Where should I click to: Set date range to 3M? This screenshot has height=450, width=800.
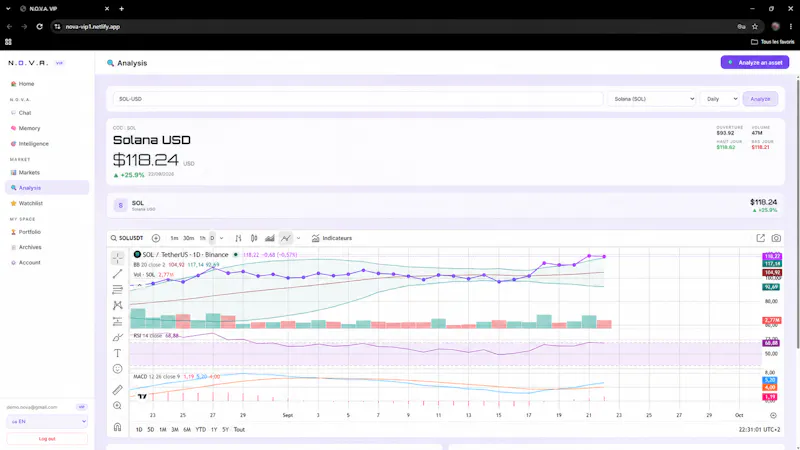tap(175, 430)
